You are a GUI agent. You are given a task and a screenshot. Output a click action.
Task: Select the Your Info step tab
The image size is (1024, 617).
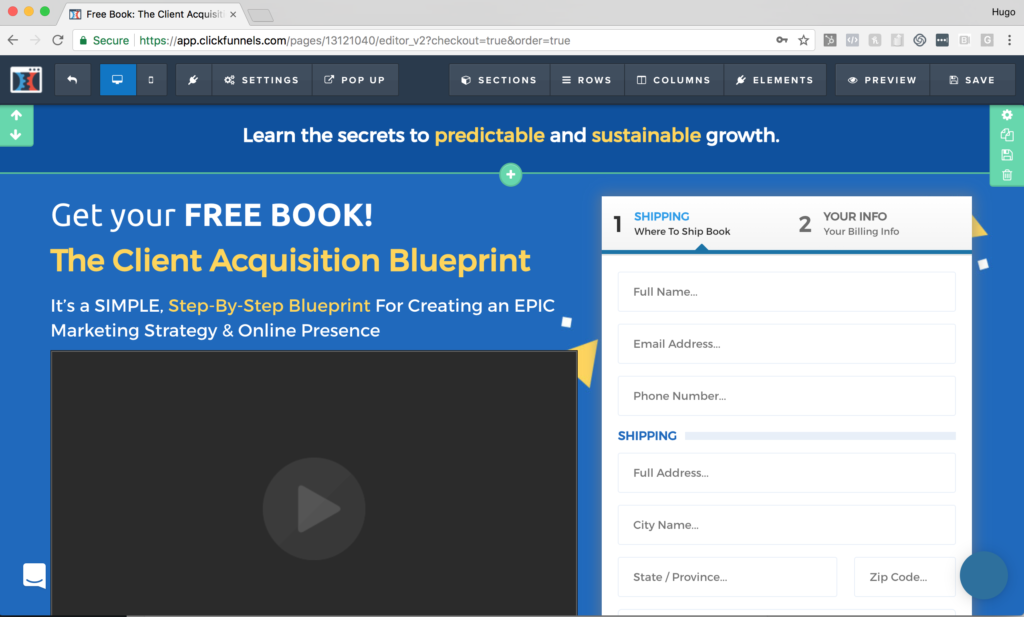849,223
